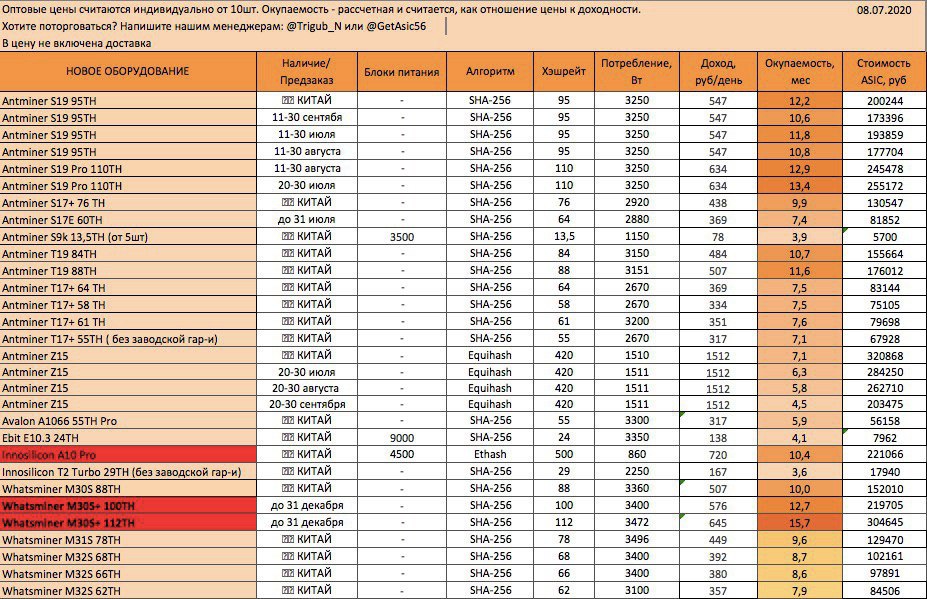Viewport: 927px width, 599px height.
Task: Click the 'Whatsminer M32S 66TH' cell
Action: (128, 574)
